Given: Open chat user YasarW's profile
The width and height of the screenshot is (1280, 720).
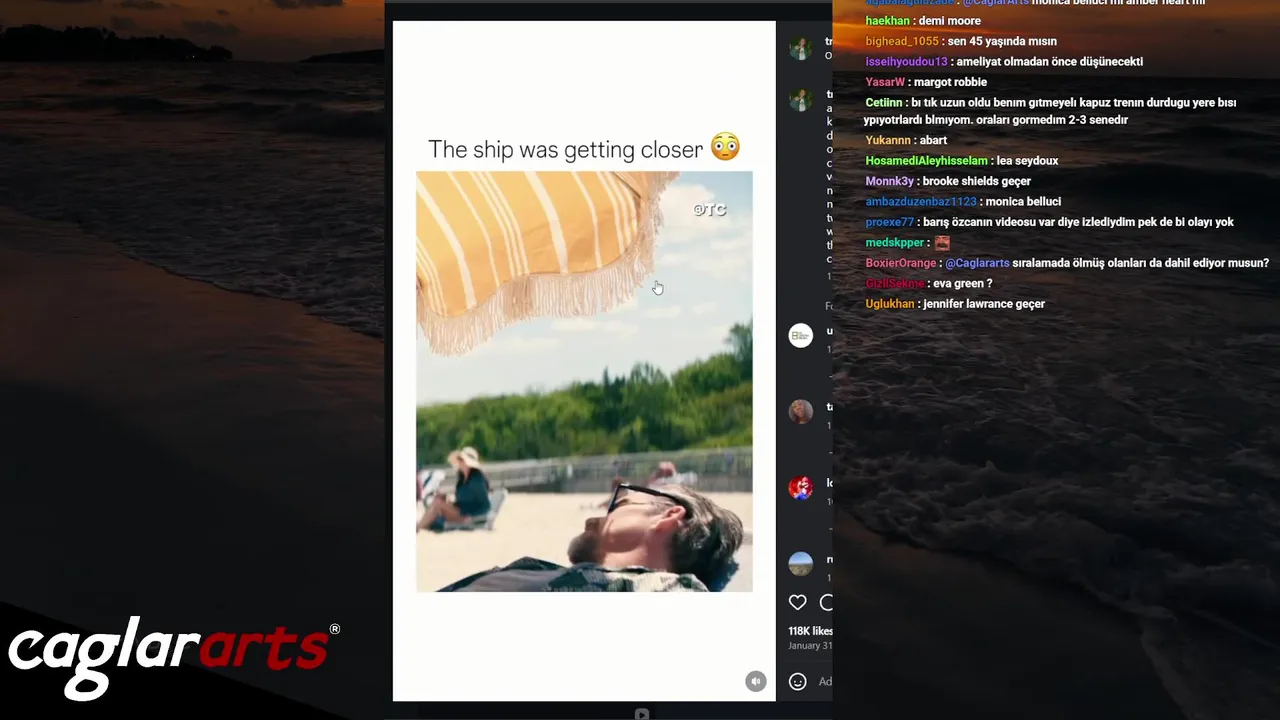Looking at the screenshot, I should (x=885, y=82).
